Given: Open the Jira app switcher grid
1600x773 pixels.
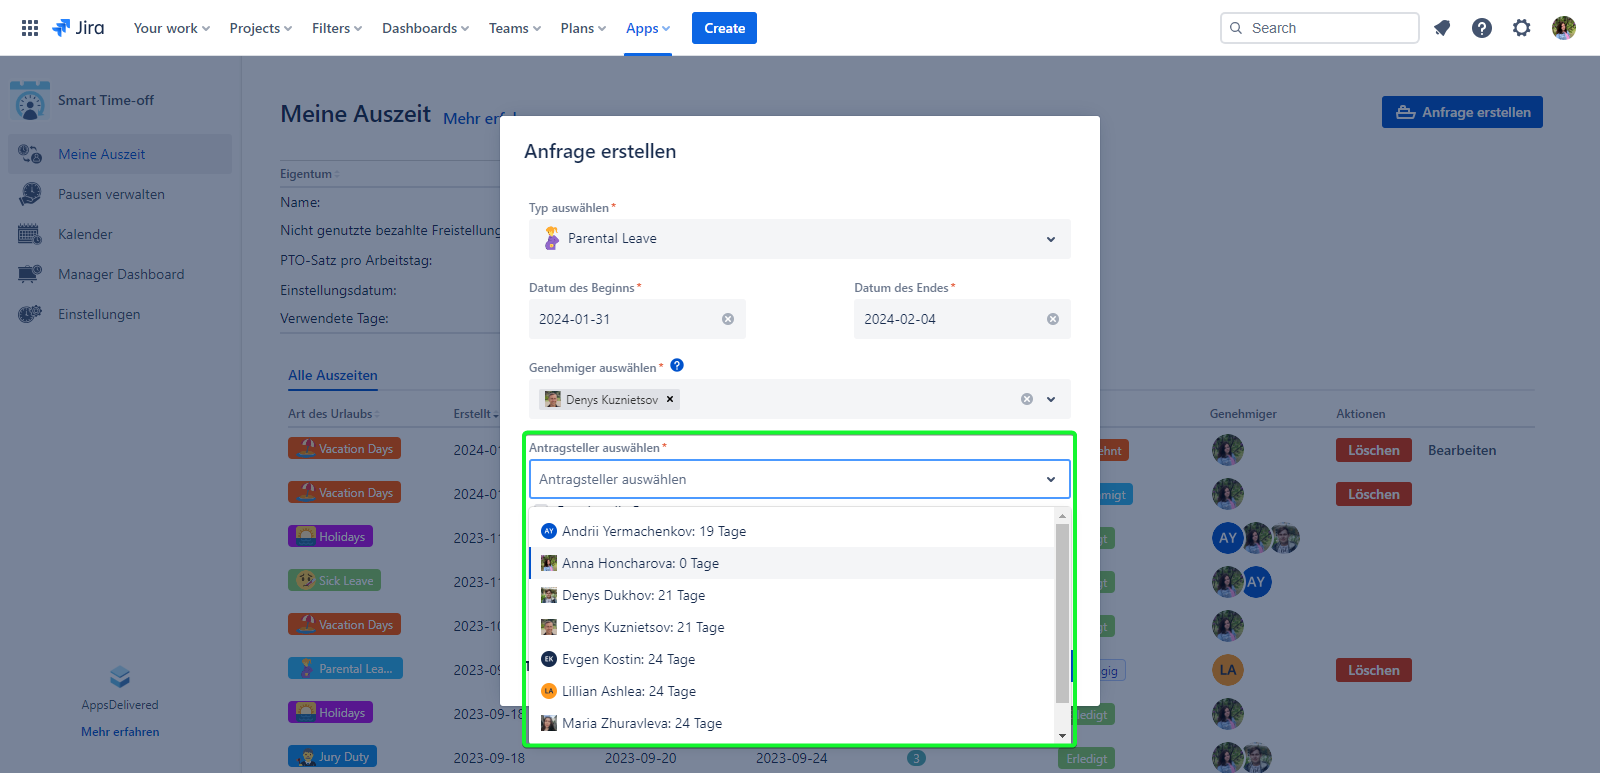Looking at the screenshot, I should coord(30,28).
